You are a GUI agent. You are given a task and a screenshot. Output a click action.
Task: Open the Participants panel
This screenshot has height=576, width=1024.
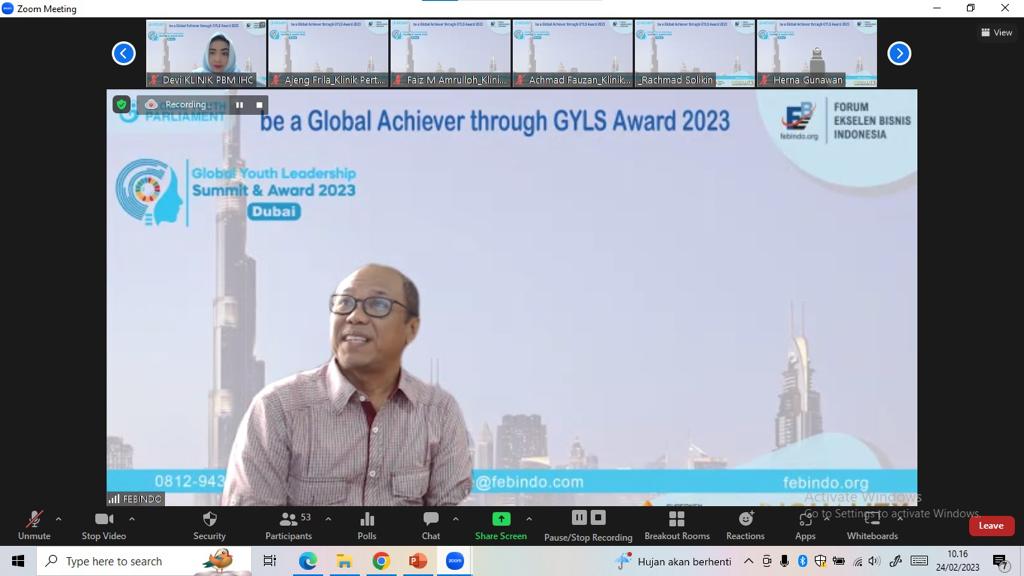pyautogui.click(x=288, y=526)
